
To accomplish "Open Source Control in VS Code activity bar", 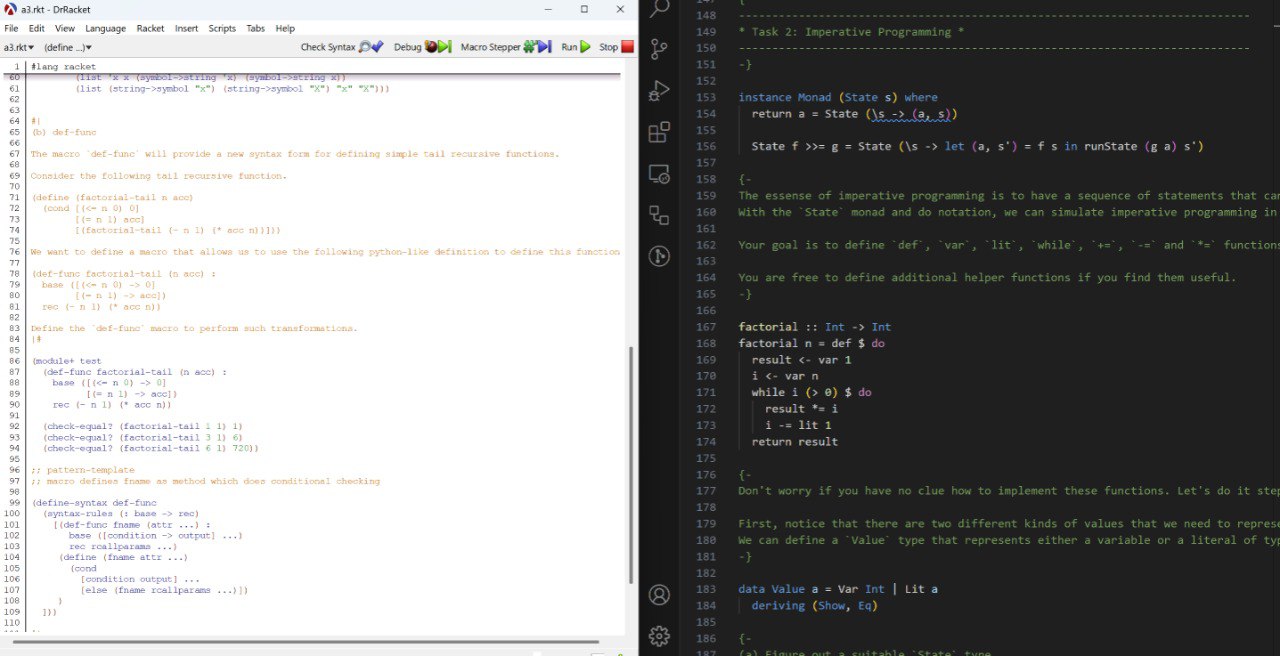I will [659, 48].
